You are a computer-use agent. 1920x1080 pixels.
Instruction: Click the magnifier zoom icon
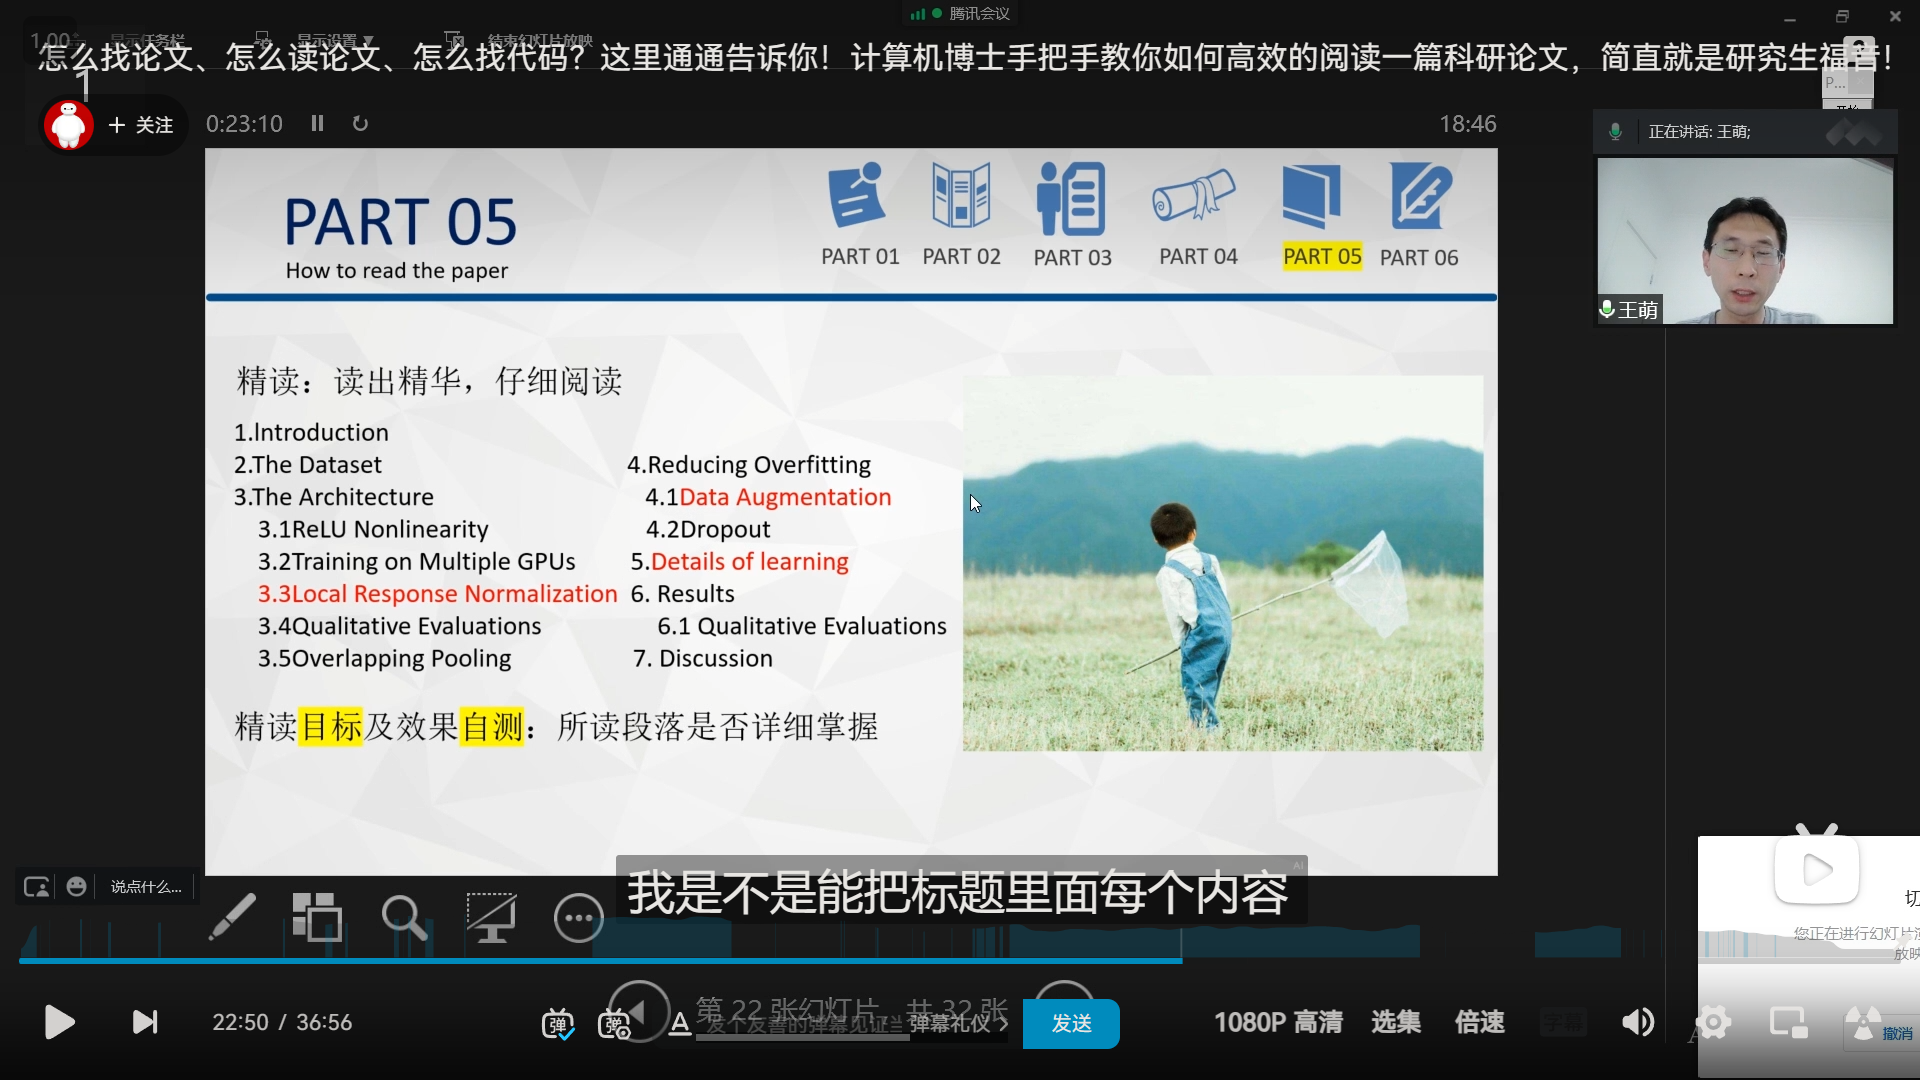coord(404,916)
